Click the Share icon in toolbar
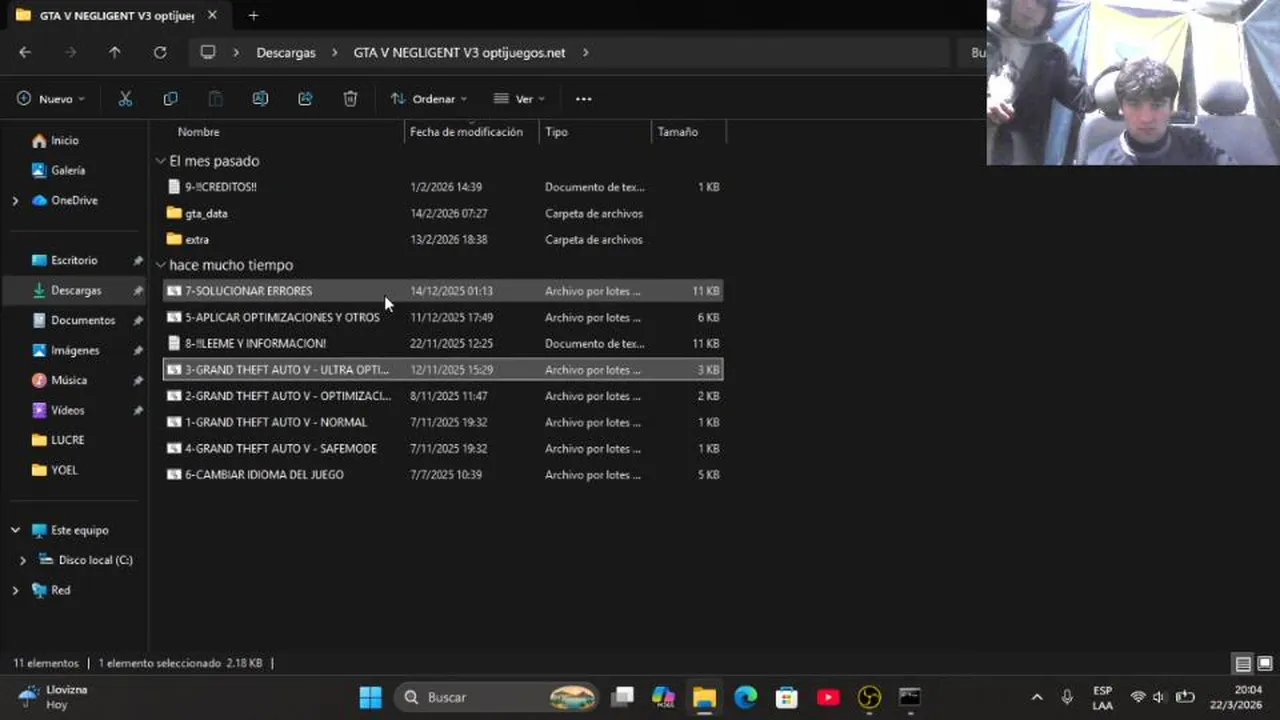 [x=305, y=99]
